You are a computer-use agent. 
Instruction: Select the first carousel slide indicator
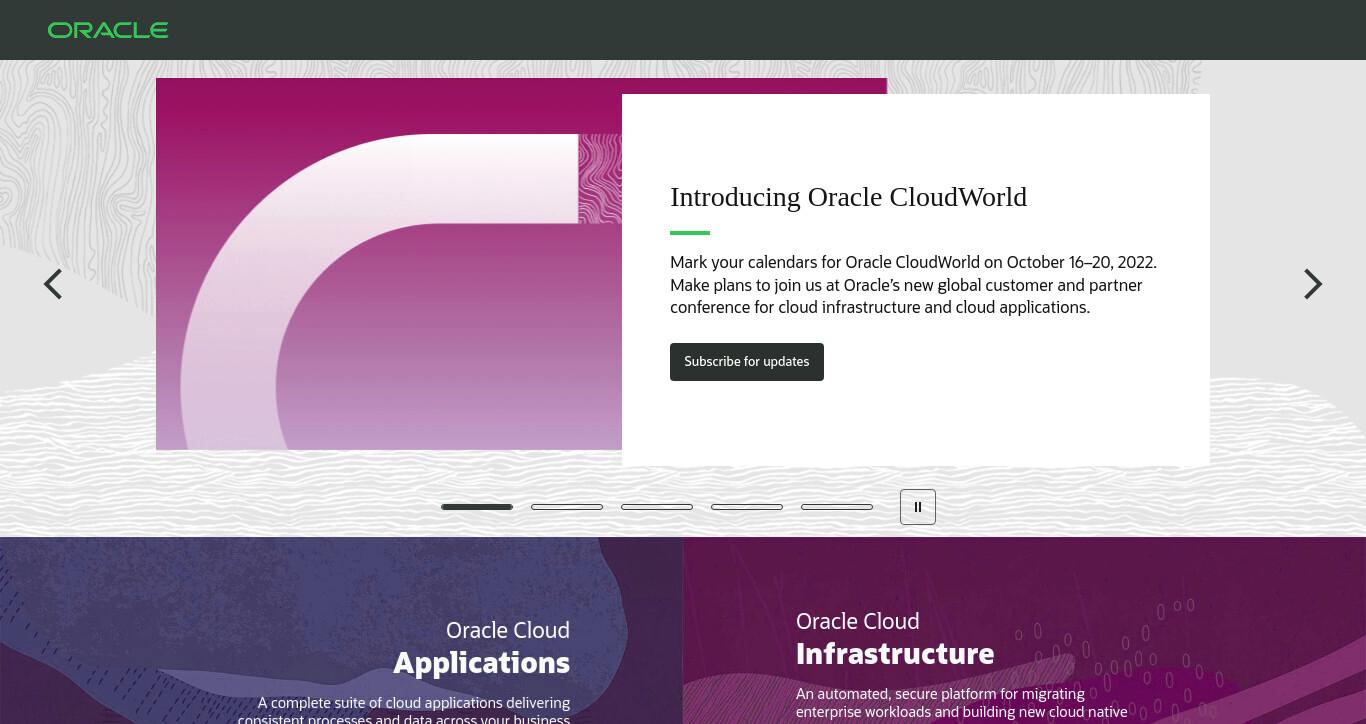[x=477, y=507]
